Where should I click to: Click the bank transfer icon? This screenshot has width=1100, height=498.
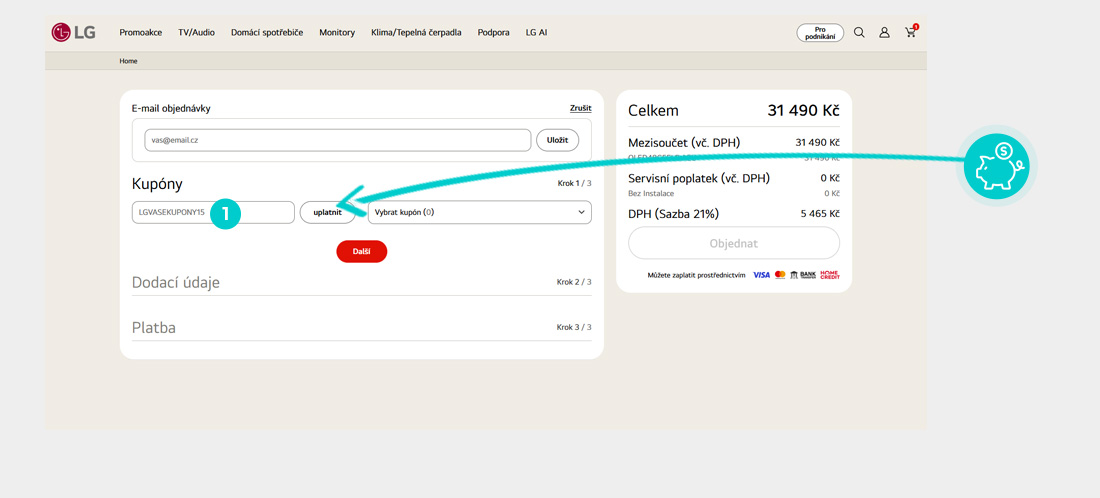pyautogui.click(x=803, y=275)
